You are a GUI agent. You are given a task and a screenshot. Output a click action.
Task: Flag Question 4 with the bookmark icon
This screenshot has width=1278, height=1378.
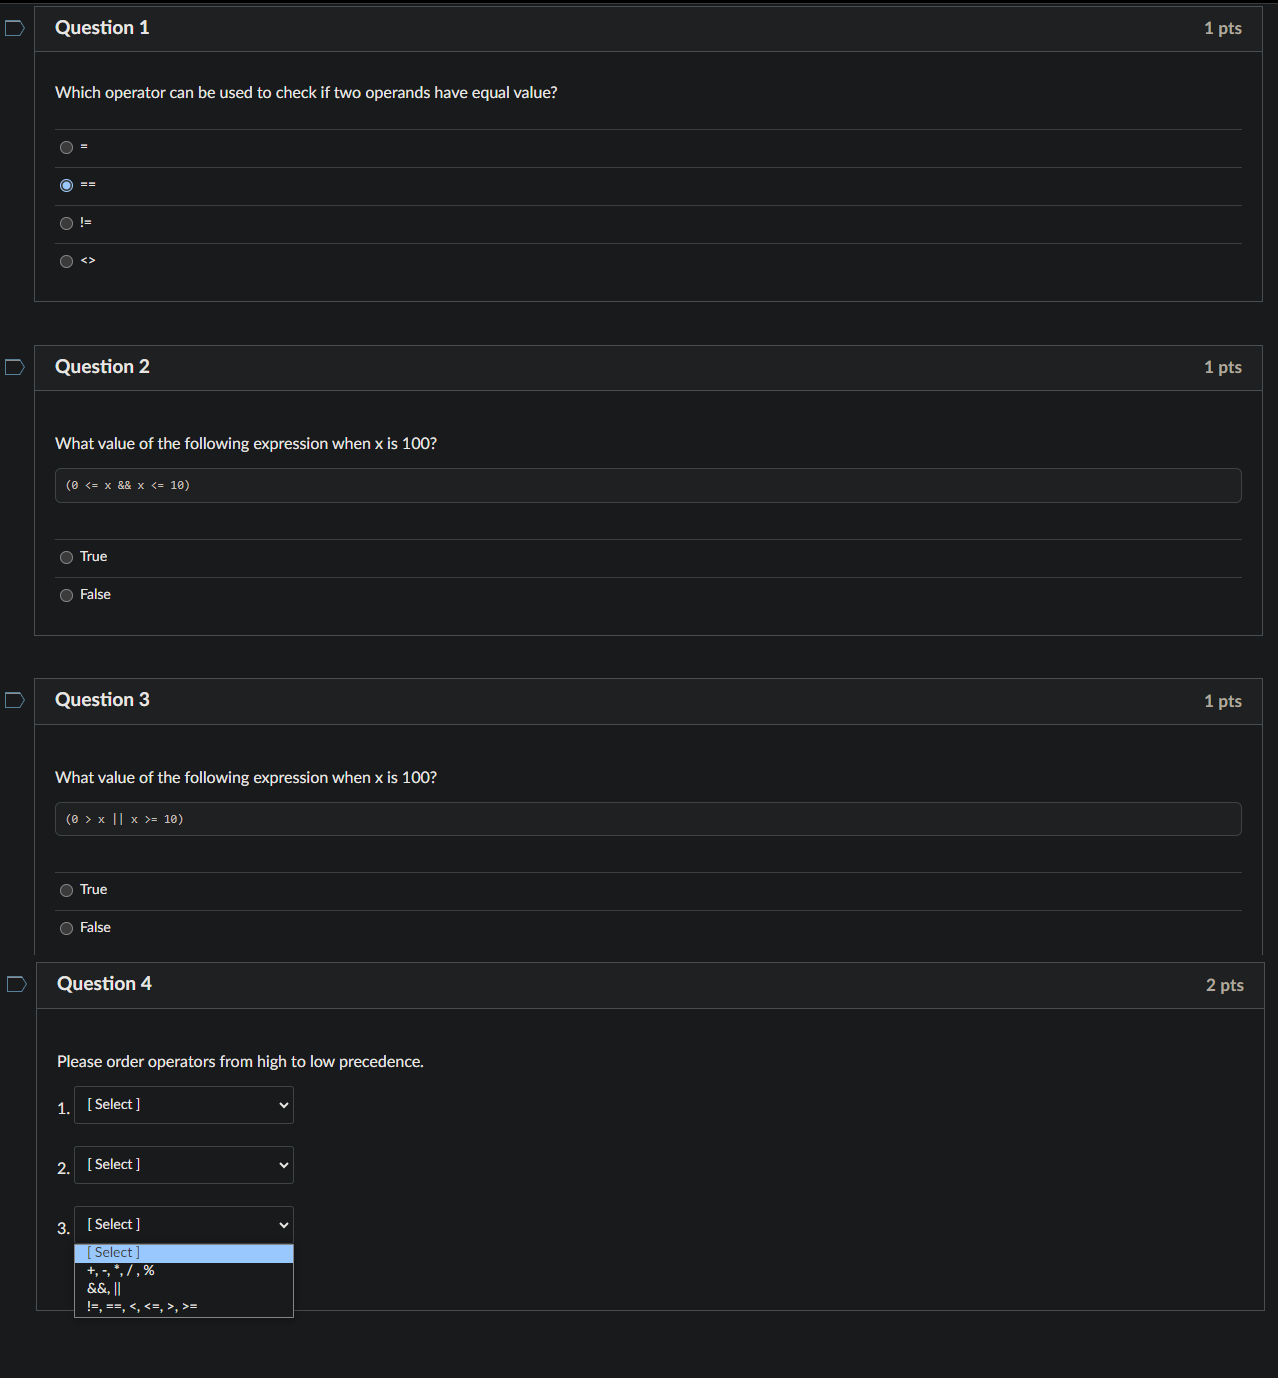[17, 984]
